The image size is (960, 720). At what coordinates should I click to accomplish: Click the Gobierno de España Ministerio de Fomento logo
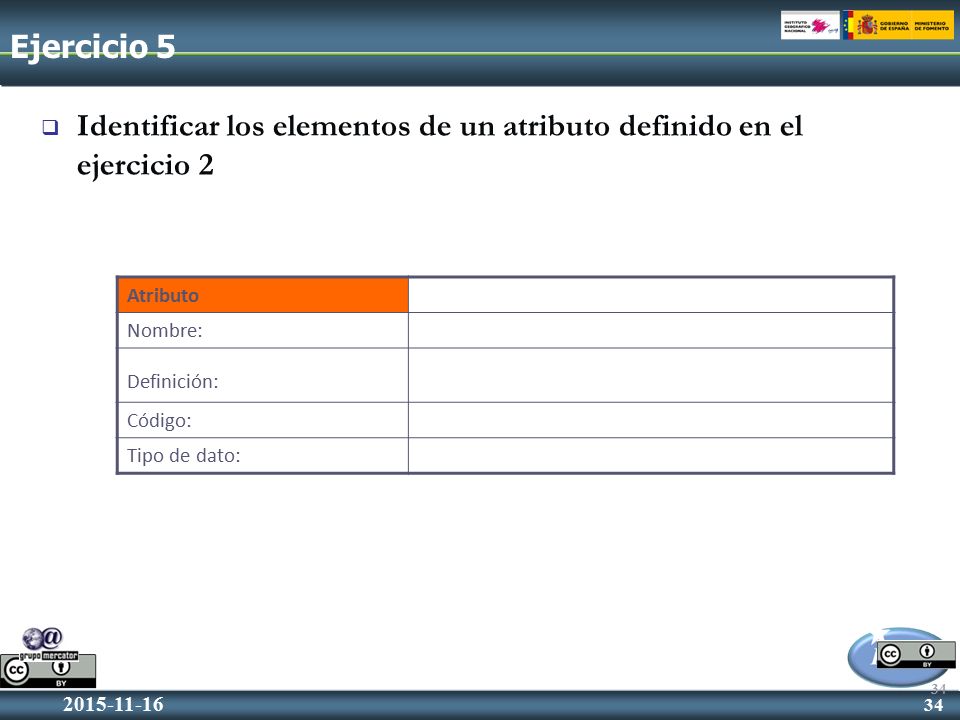click(x=898, y=25)
